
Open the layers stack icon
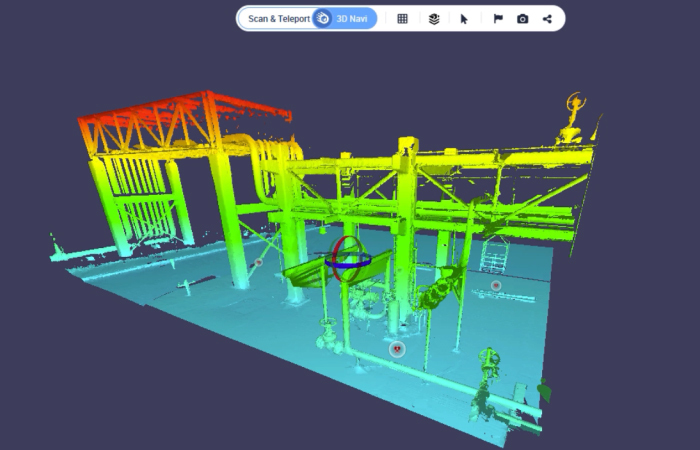click(433, 19)
